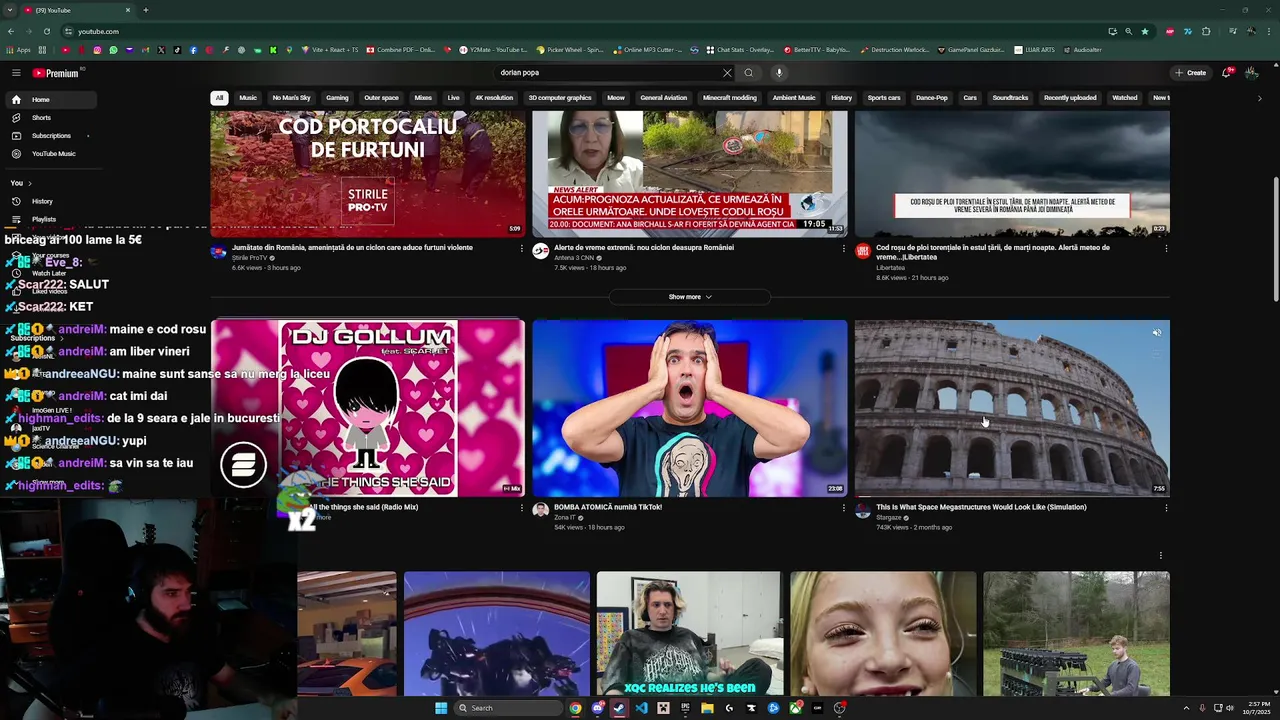Viewport: 1280px width, 720px height.
Task: Open the account avatar menu
Action: 1252,73
